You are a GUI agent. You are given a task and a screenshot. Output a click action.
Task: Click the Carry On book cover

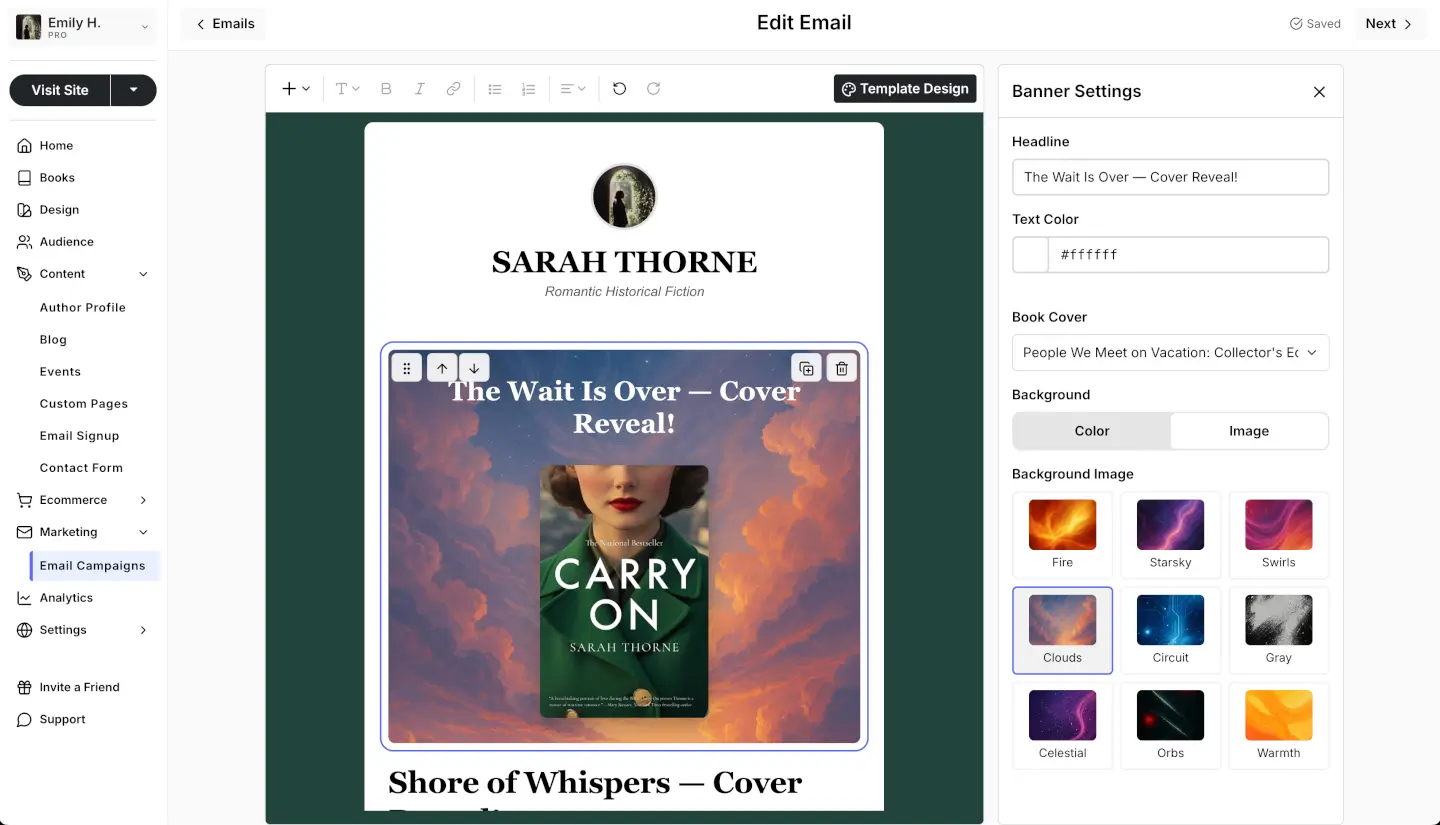[x=624, y=591]
